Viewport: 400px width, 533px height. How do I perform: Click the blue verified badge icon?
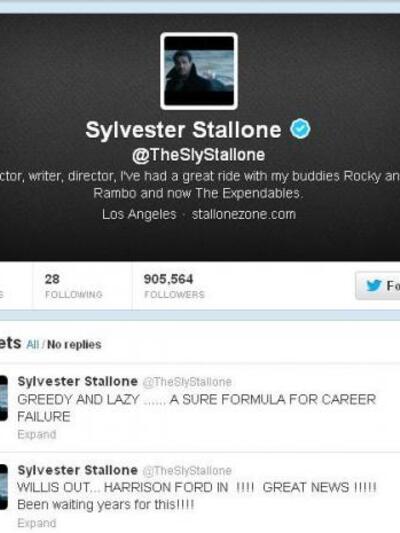click(x=300, y=129)
